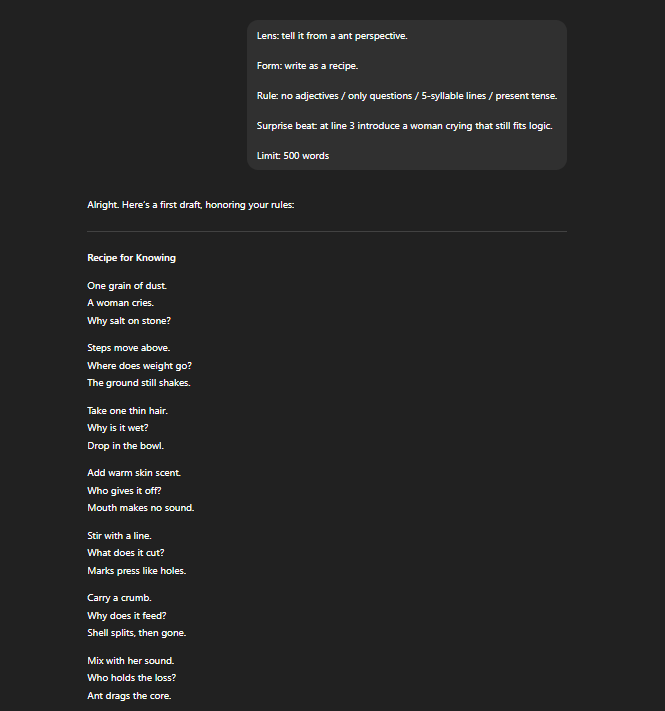Click the line "Ant drags the core."
This screenshot has height=711, width=665.
[x=130, y=696]
